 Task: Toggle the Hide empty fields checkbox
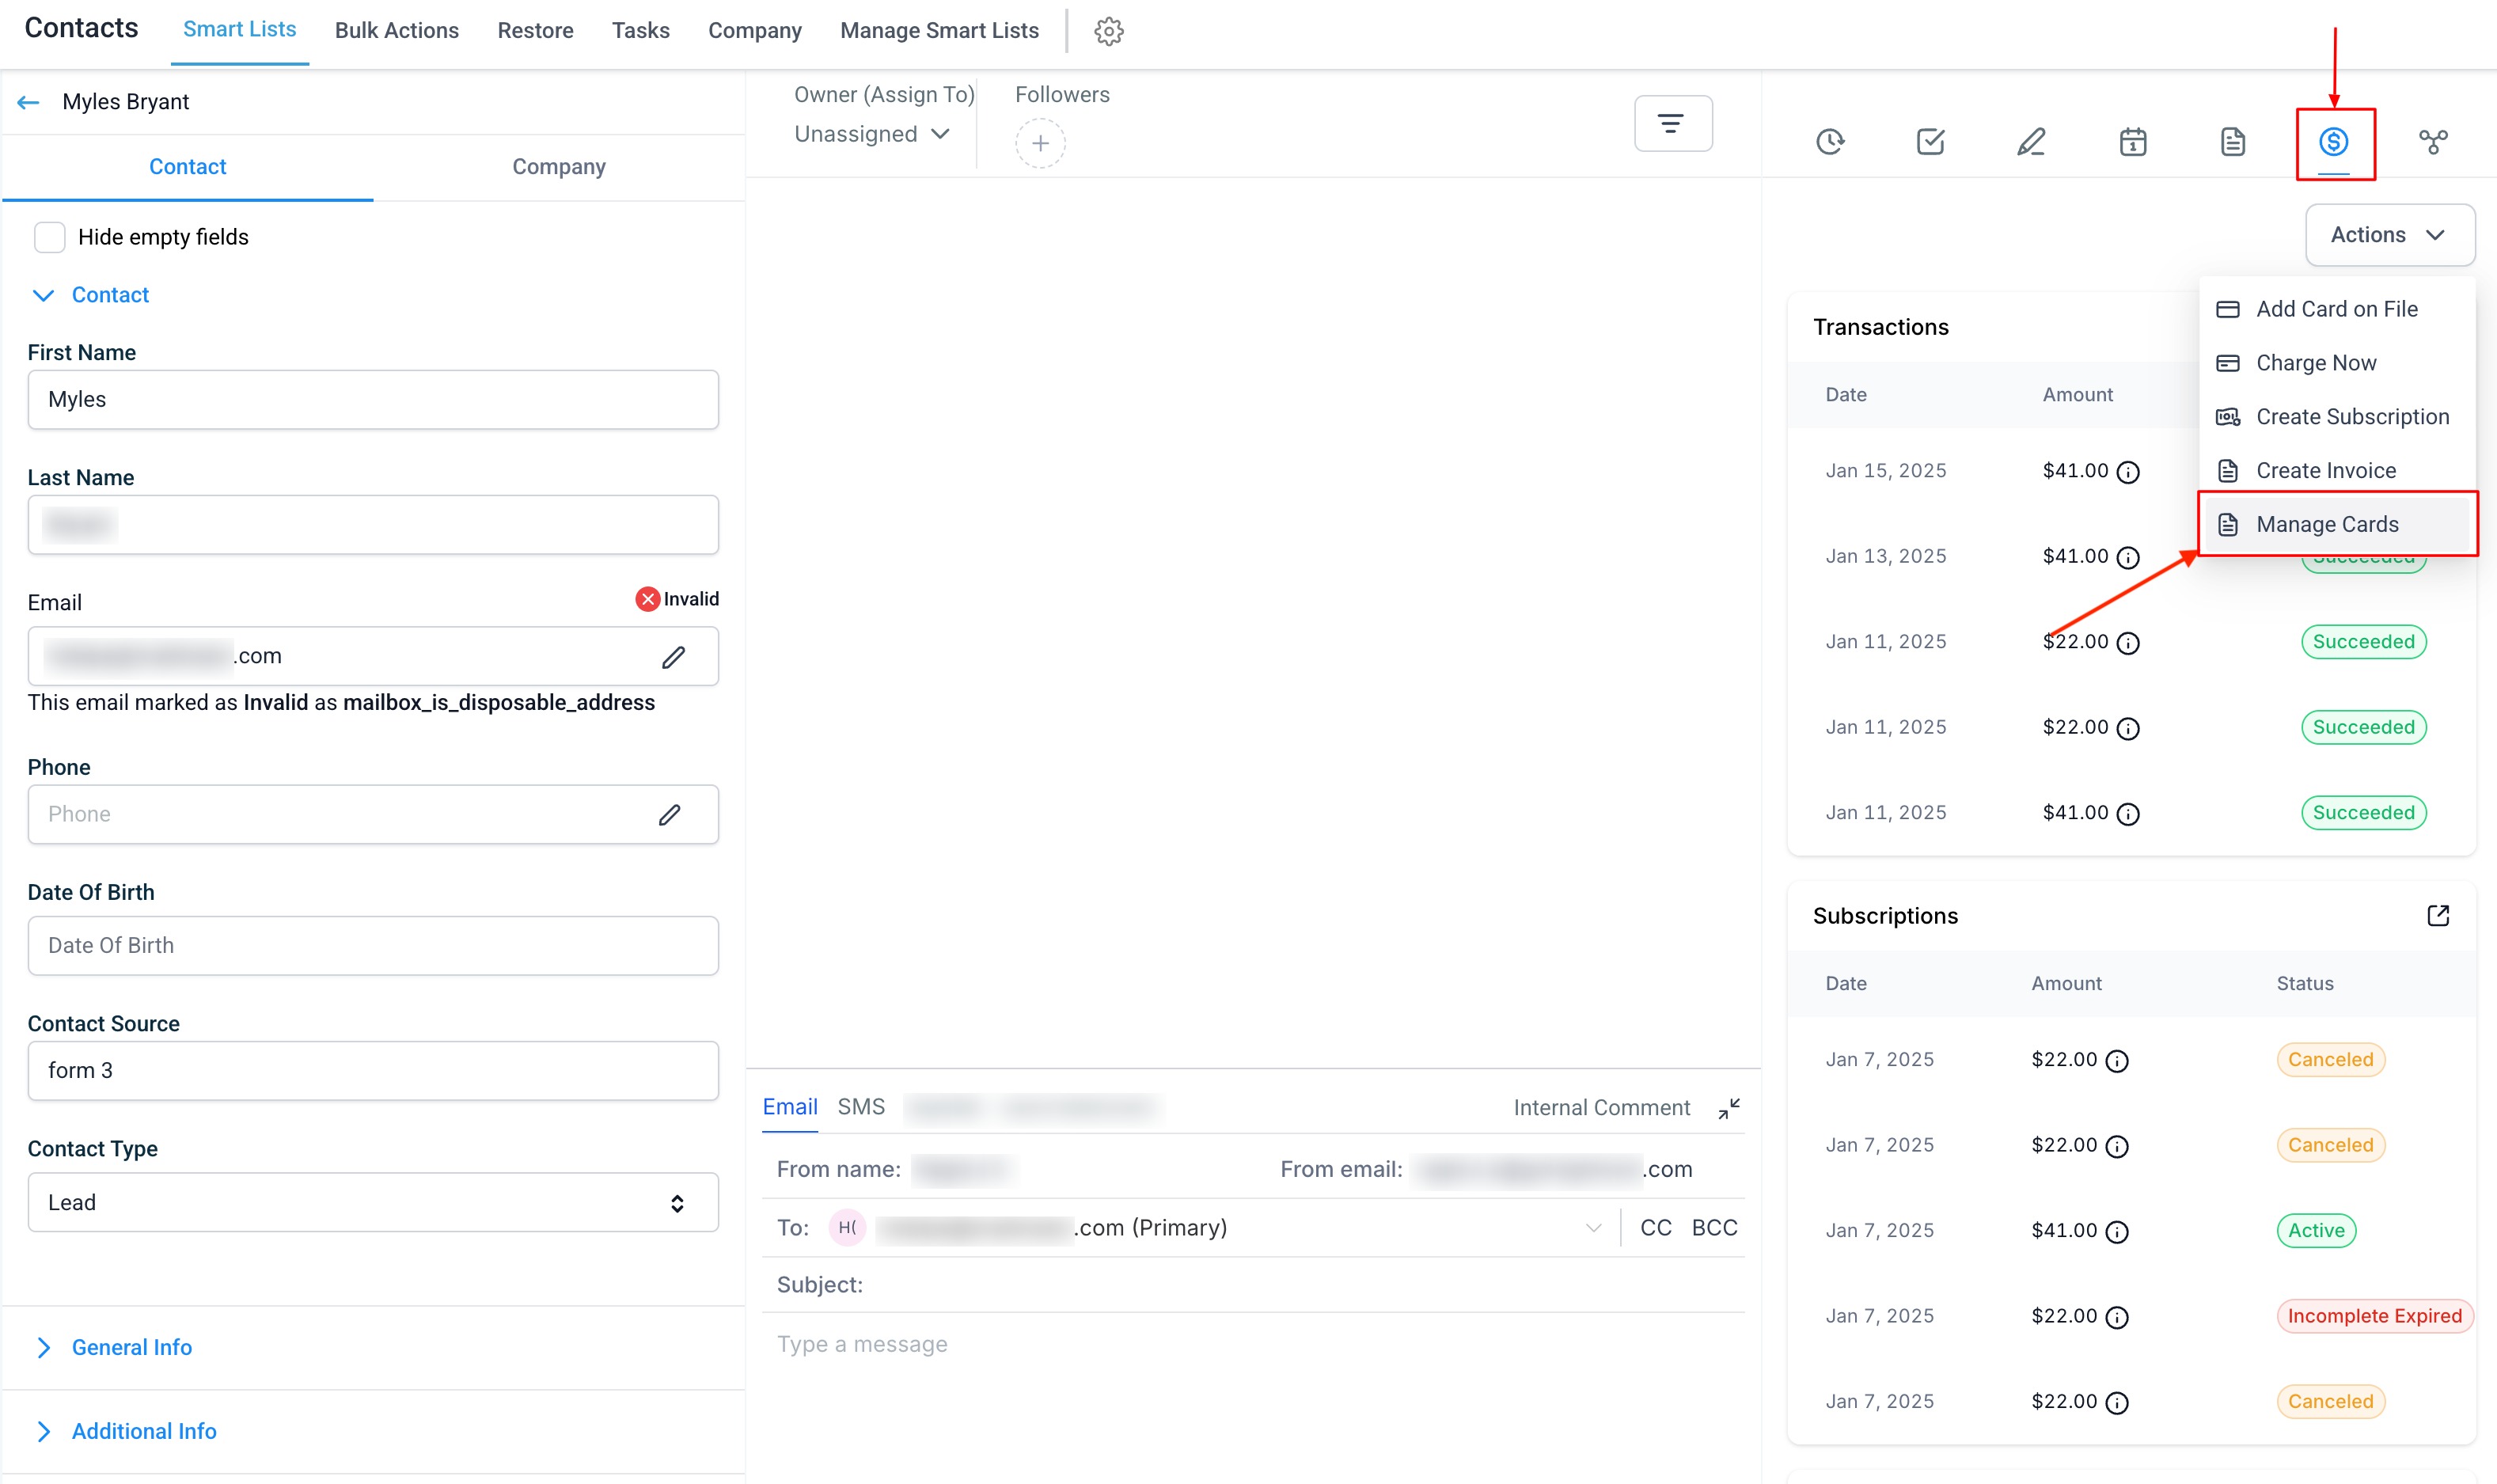point(50,237)
